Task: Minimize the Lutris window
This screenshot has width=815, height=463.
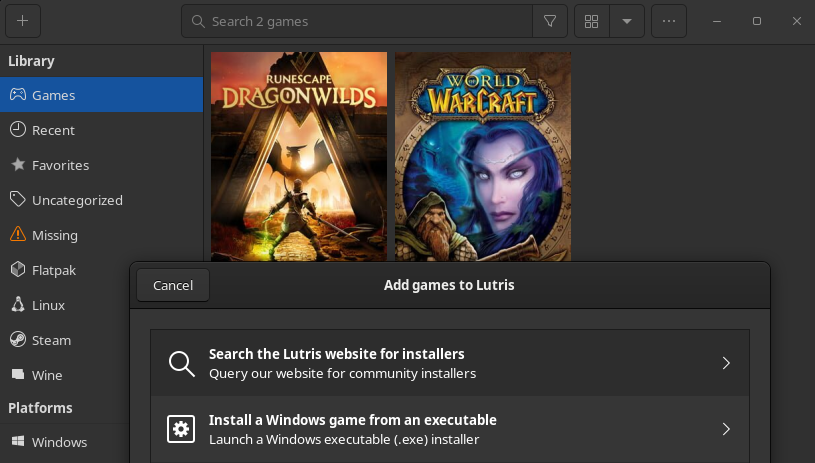Action: pos(717,21)
